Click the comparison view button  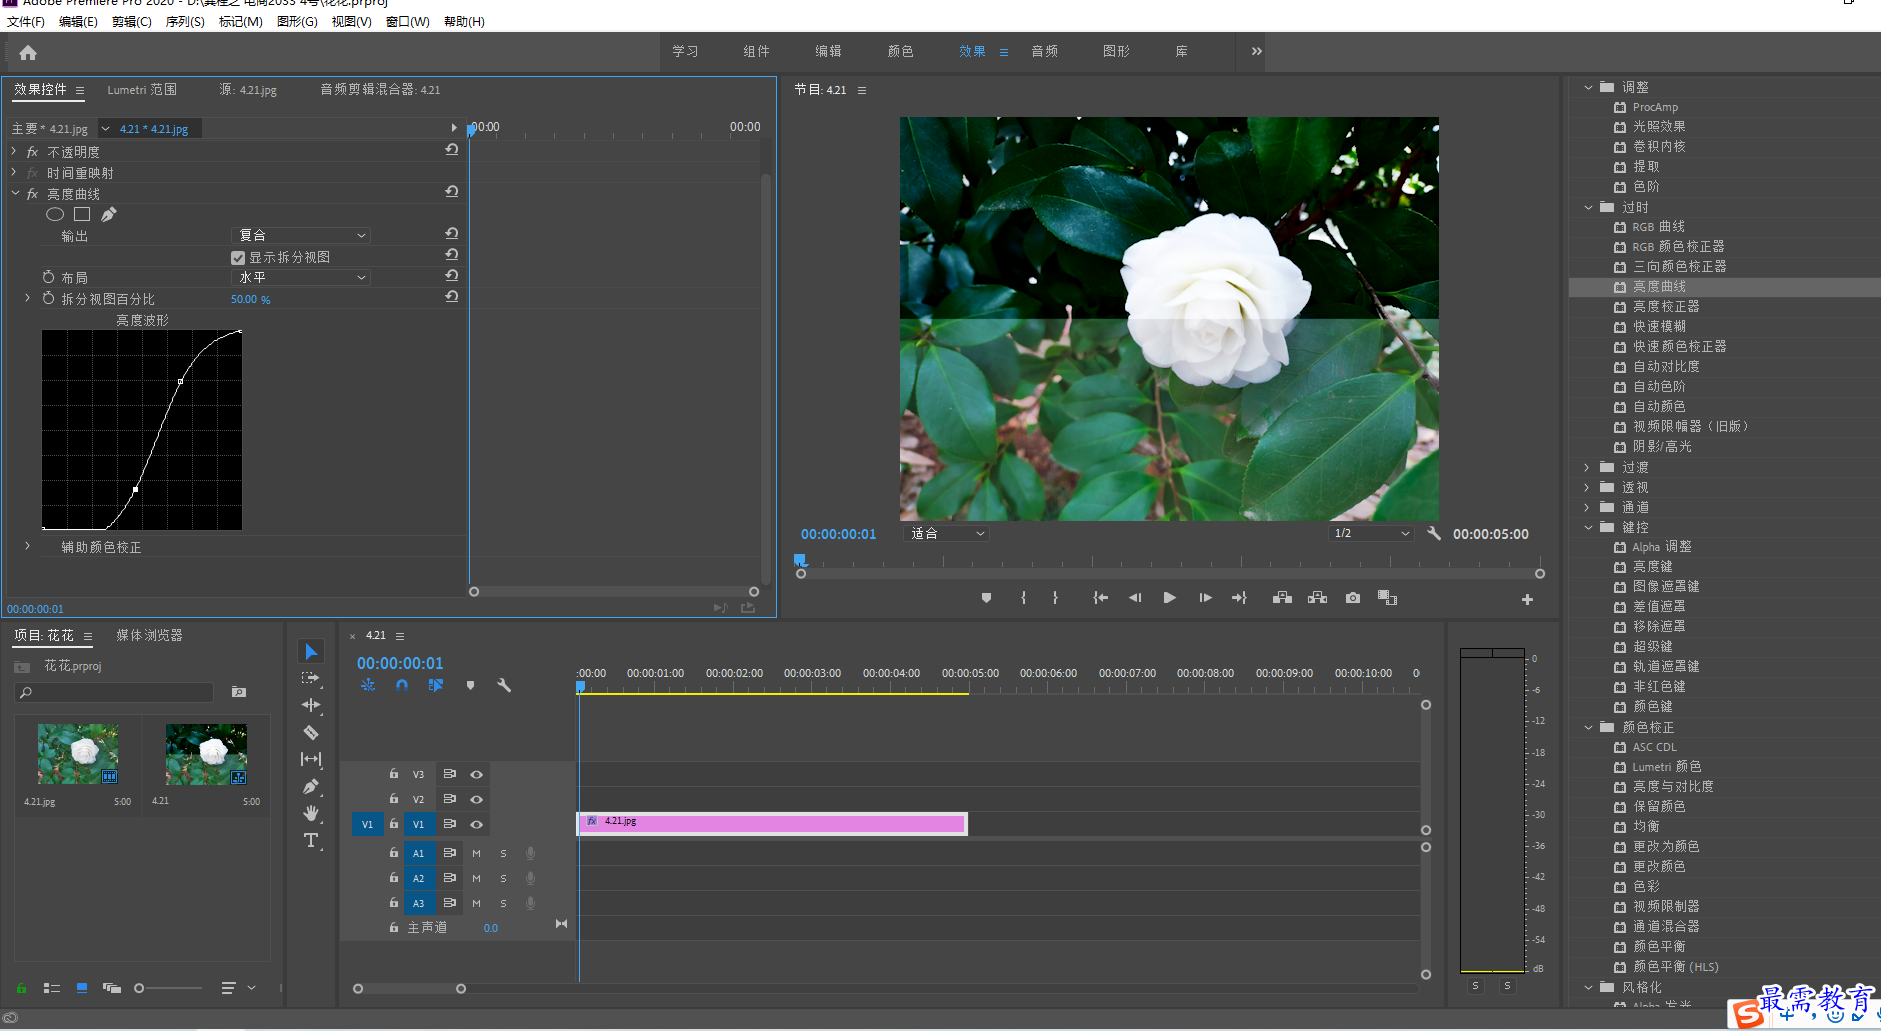point(1387,598)
